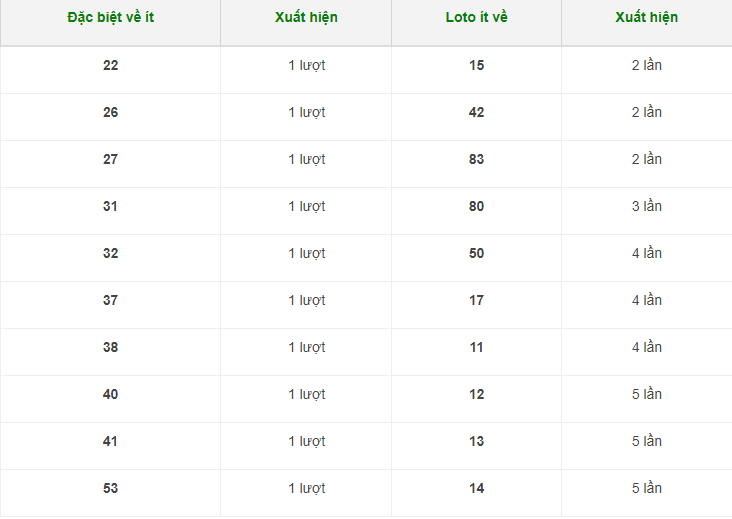Image resolution: width=732 pixels, height=519 pixels.
Task: Click "4 lần" in the row for 17
Action: pos(646,300)
